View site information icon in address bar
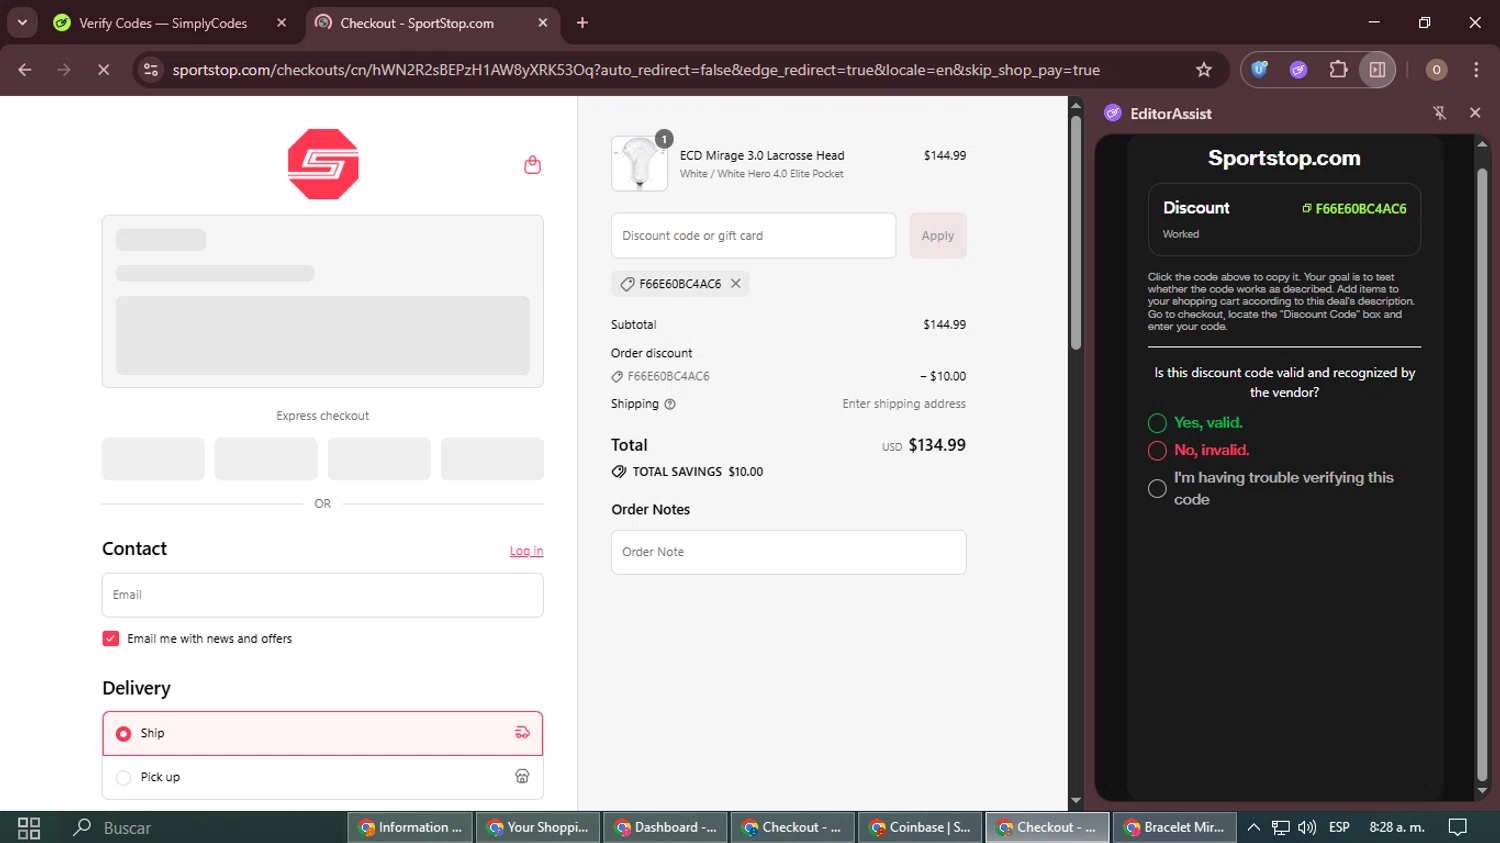Image resolution: width=1500 pixels, height=843 pixels. click(150, 70)
